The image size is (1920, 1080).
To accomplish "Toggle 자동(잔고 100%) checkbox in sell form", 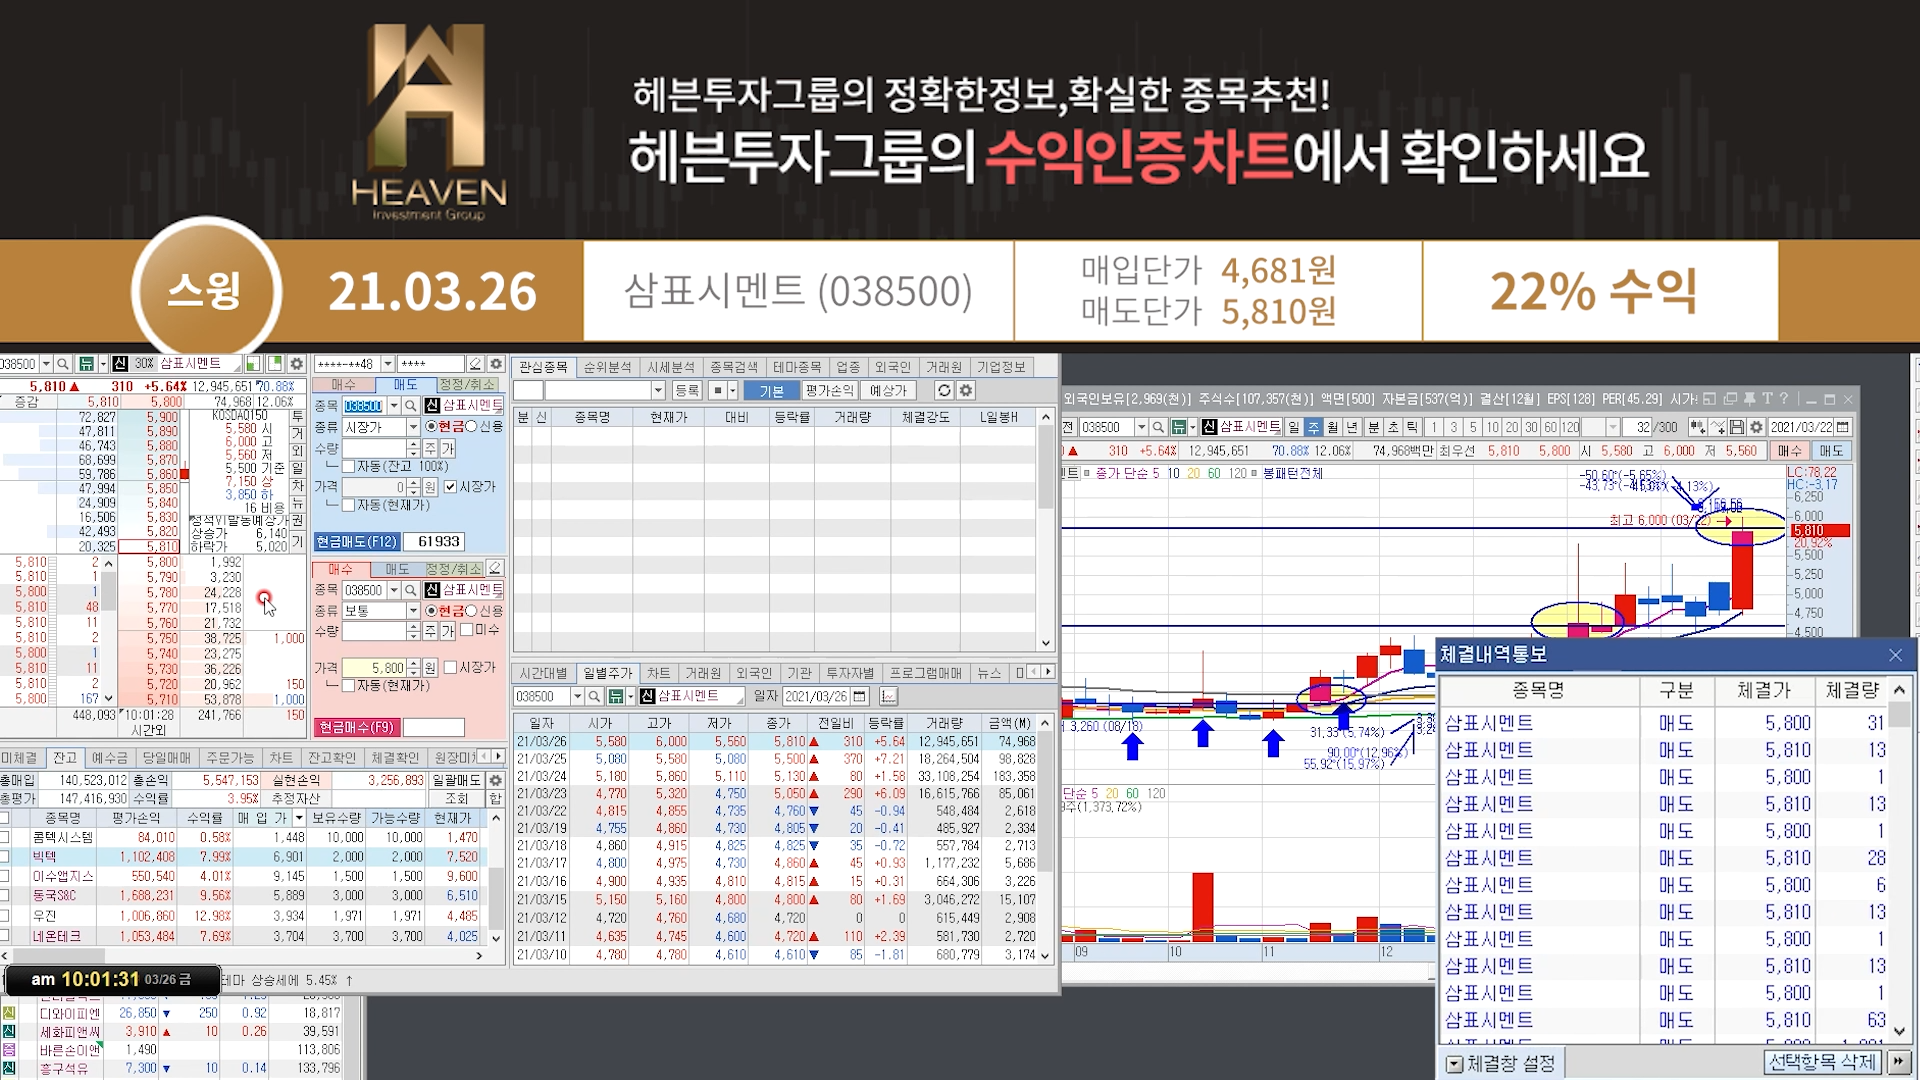I will (x=348, y=467).
